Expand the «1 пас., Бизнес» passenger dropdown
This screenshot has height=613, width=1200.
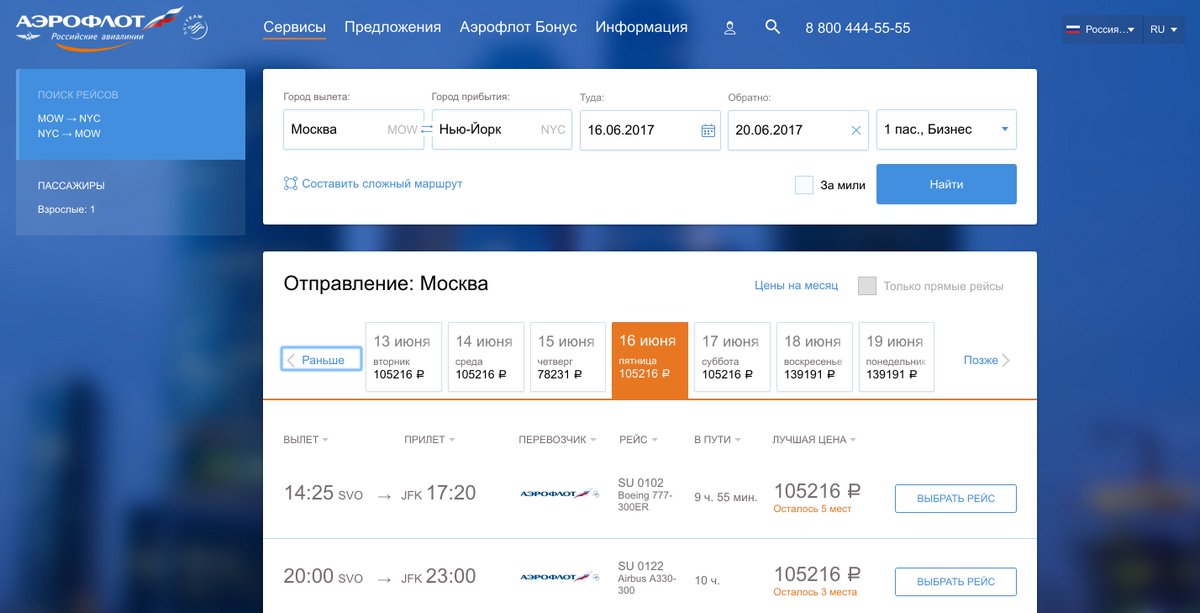(946, 130)
